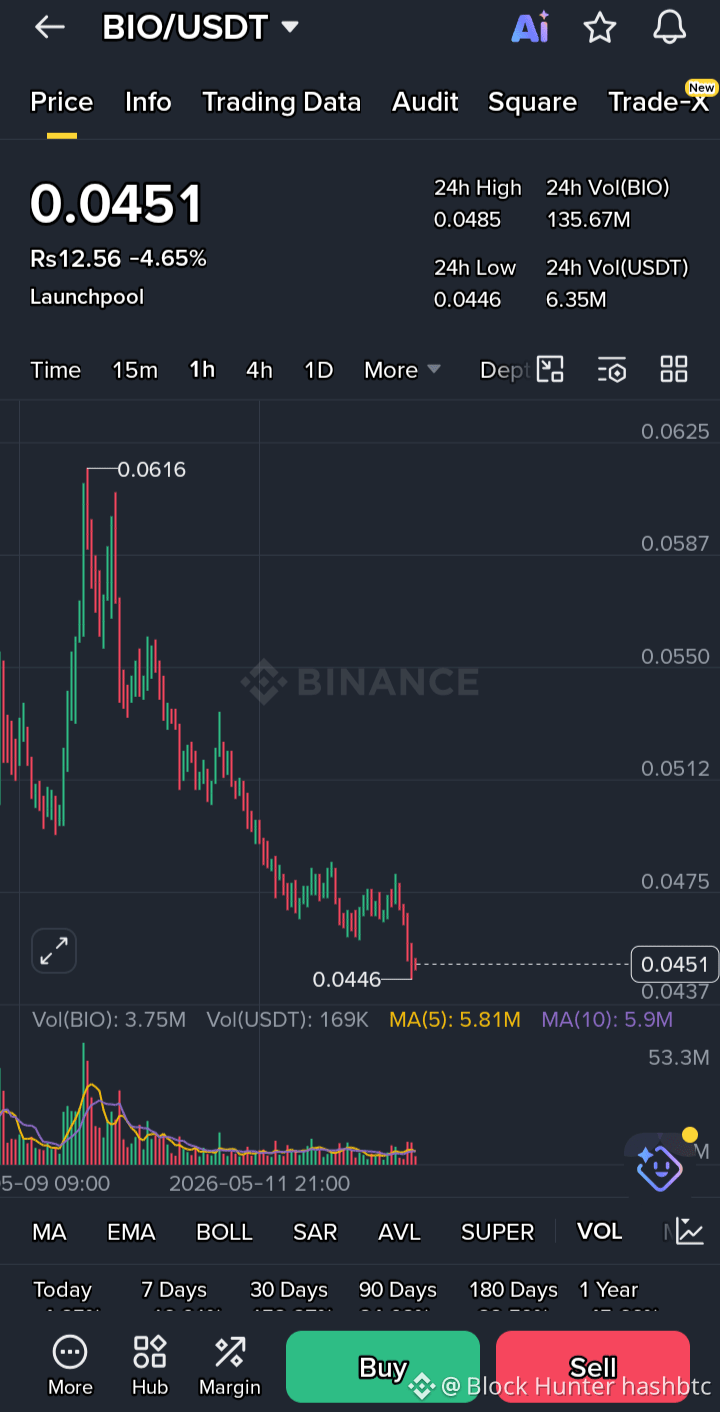This screenshot has height=1412, width=720.
Task: Tap the 24h High value 0.0485
Action: tap(467, 220)
